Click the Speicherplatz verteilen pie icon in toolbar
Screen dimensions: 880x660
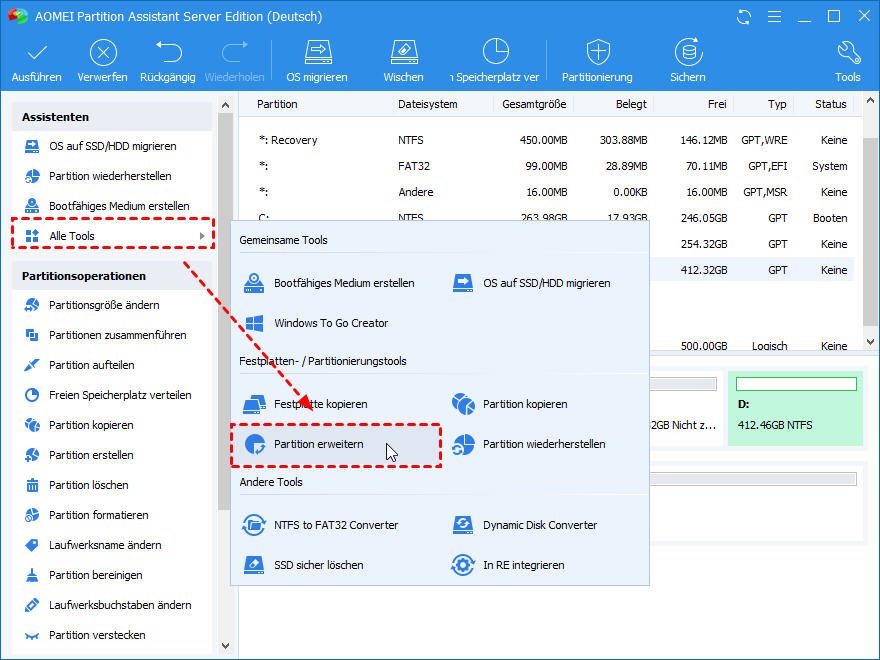pyautogui.click(x=495, y=52)
